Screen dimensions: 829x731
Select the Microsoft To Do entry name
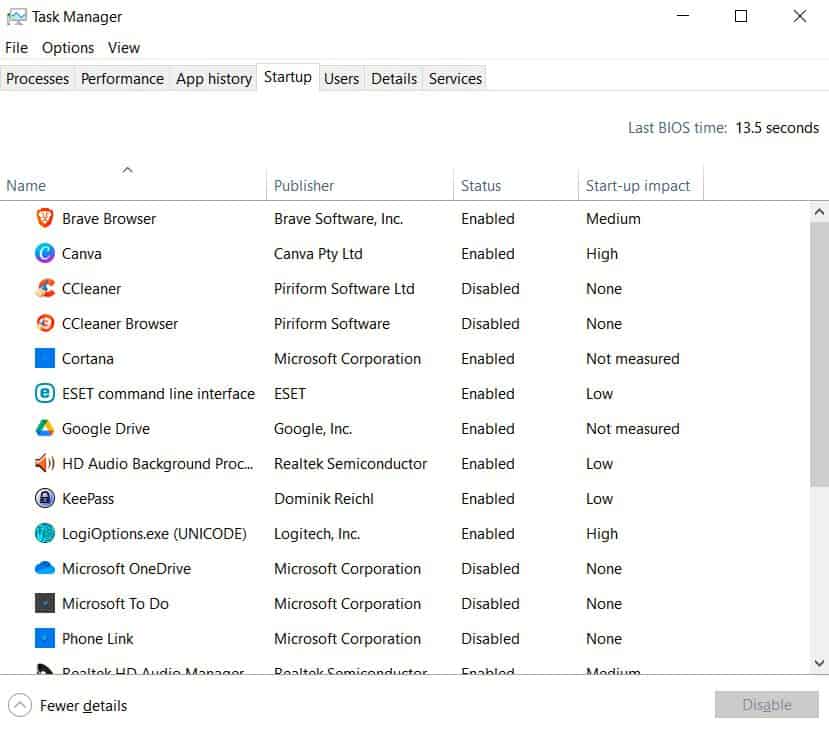tap(115, 603)
